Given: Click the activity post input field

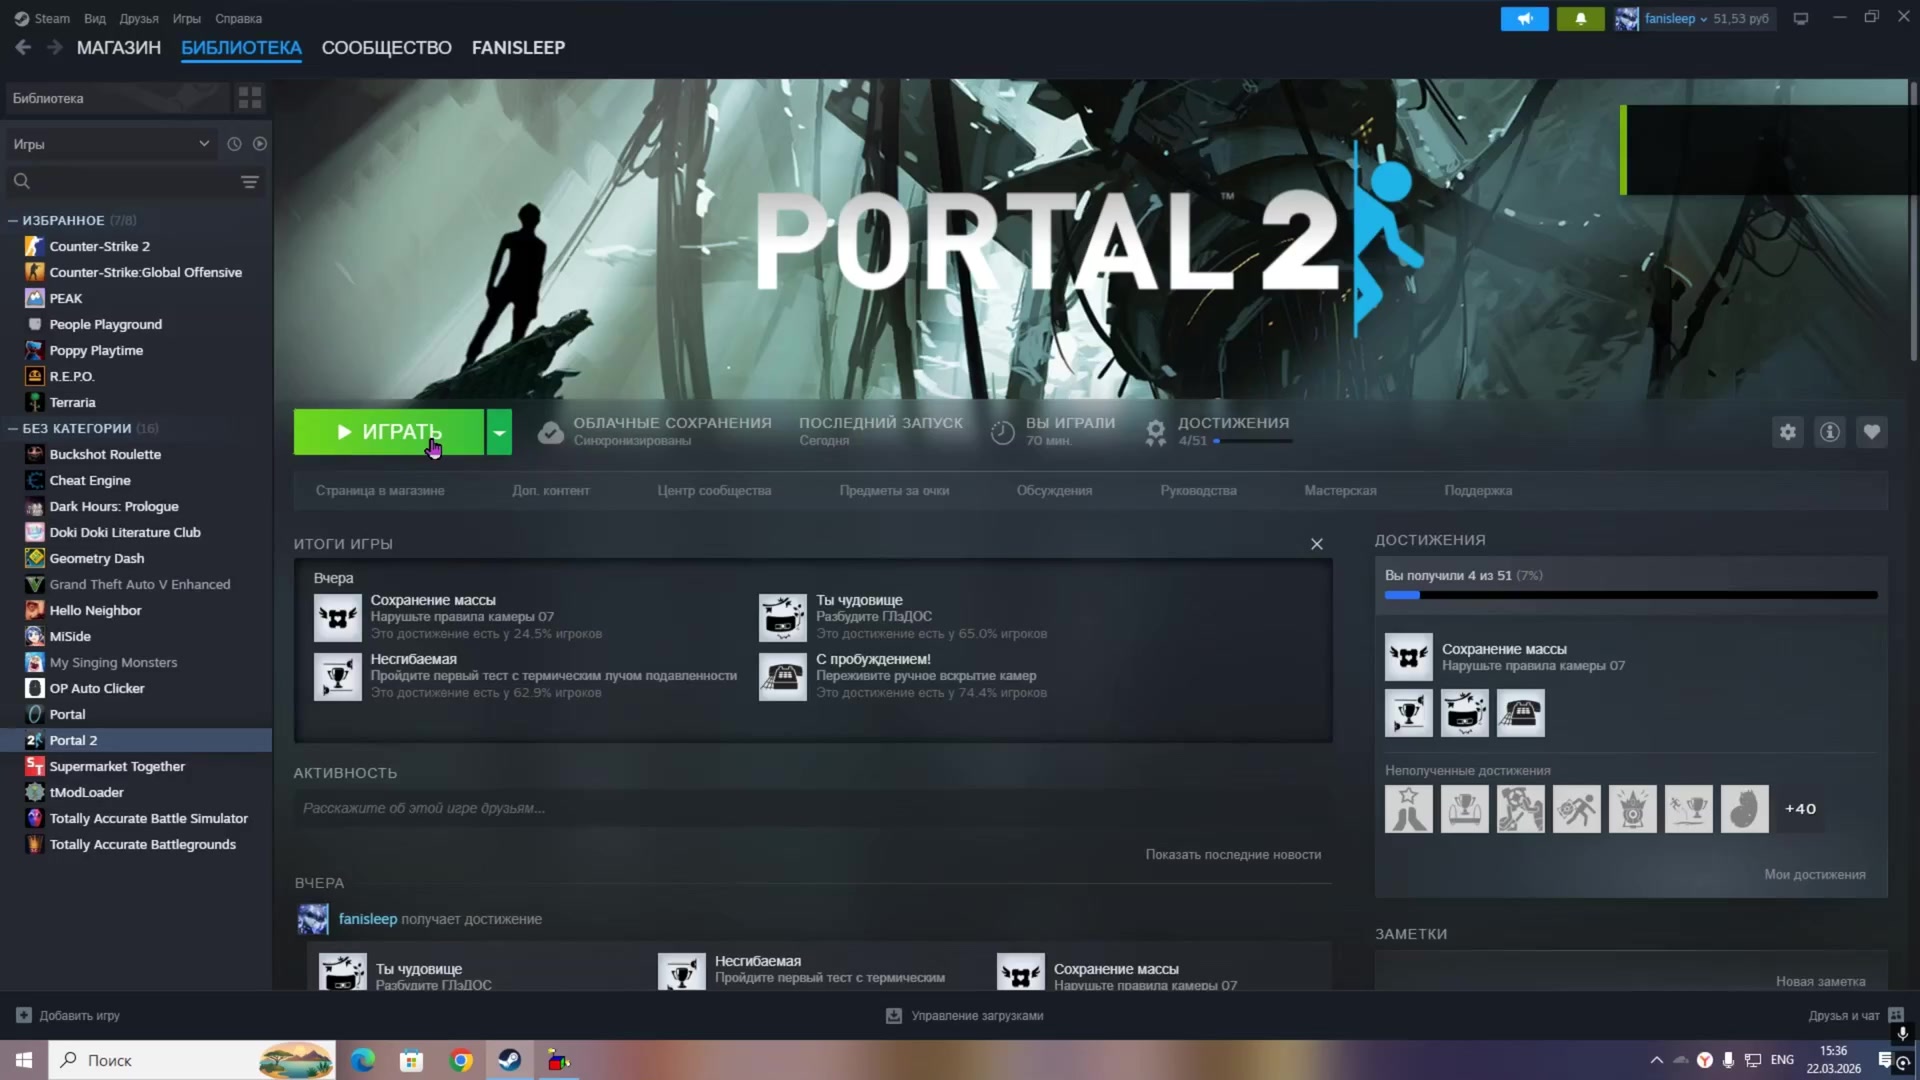Looking at the screenshot, I should point(812,808).
